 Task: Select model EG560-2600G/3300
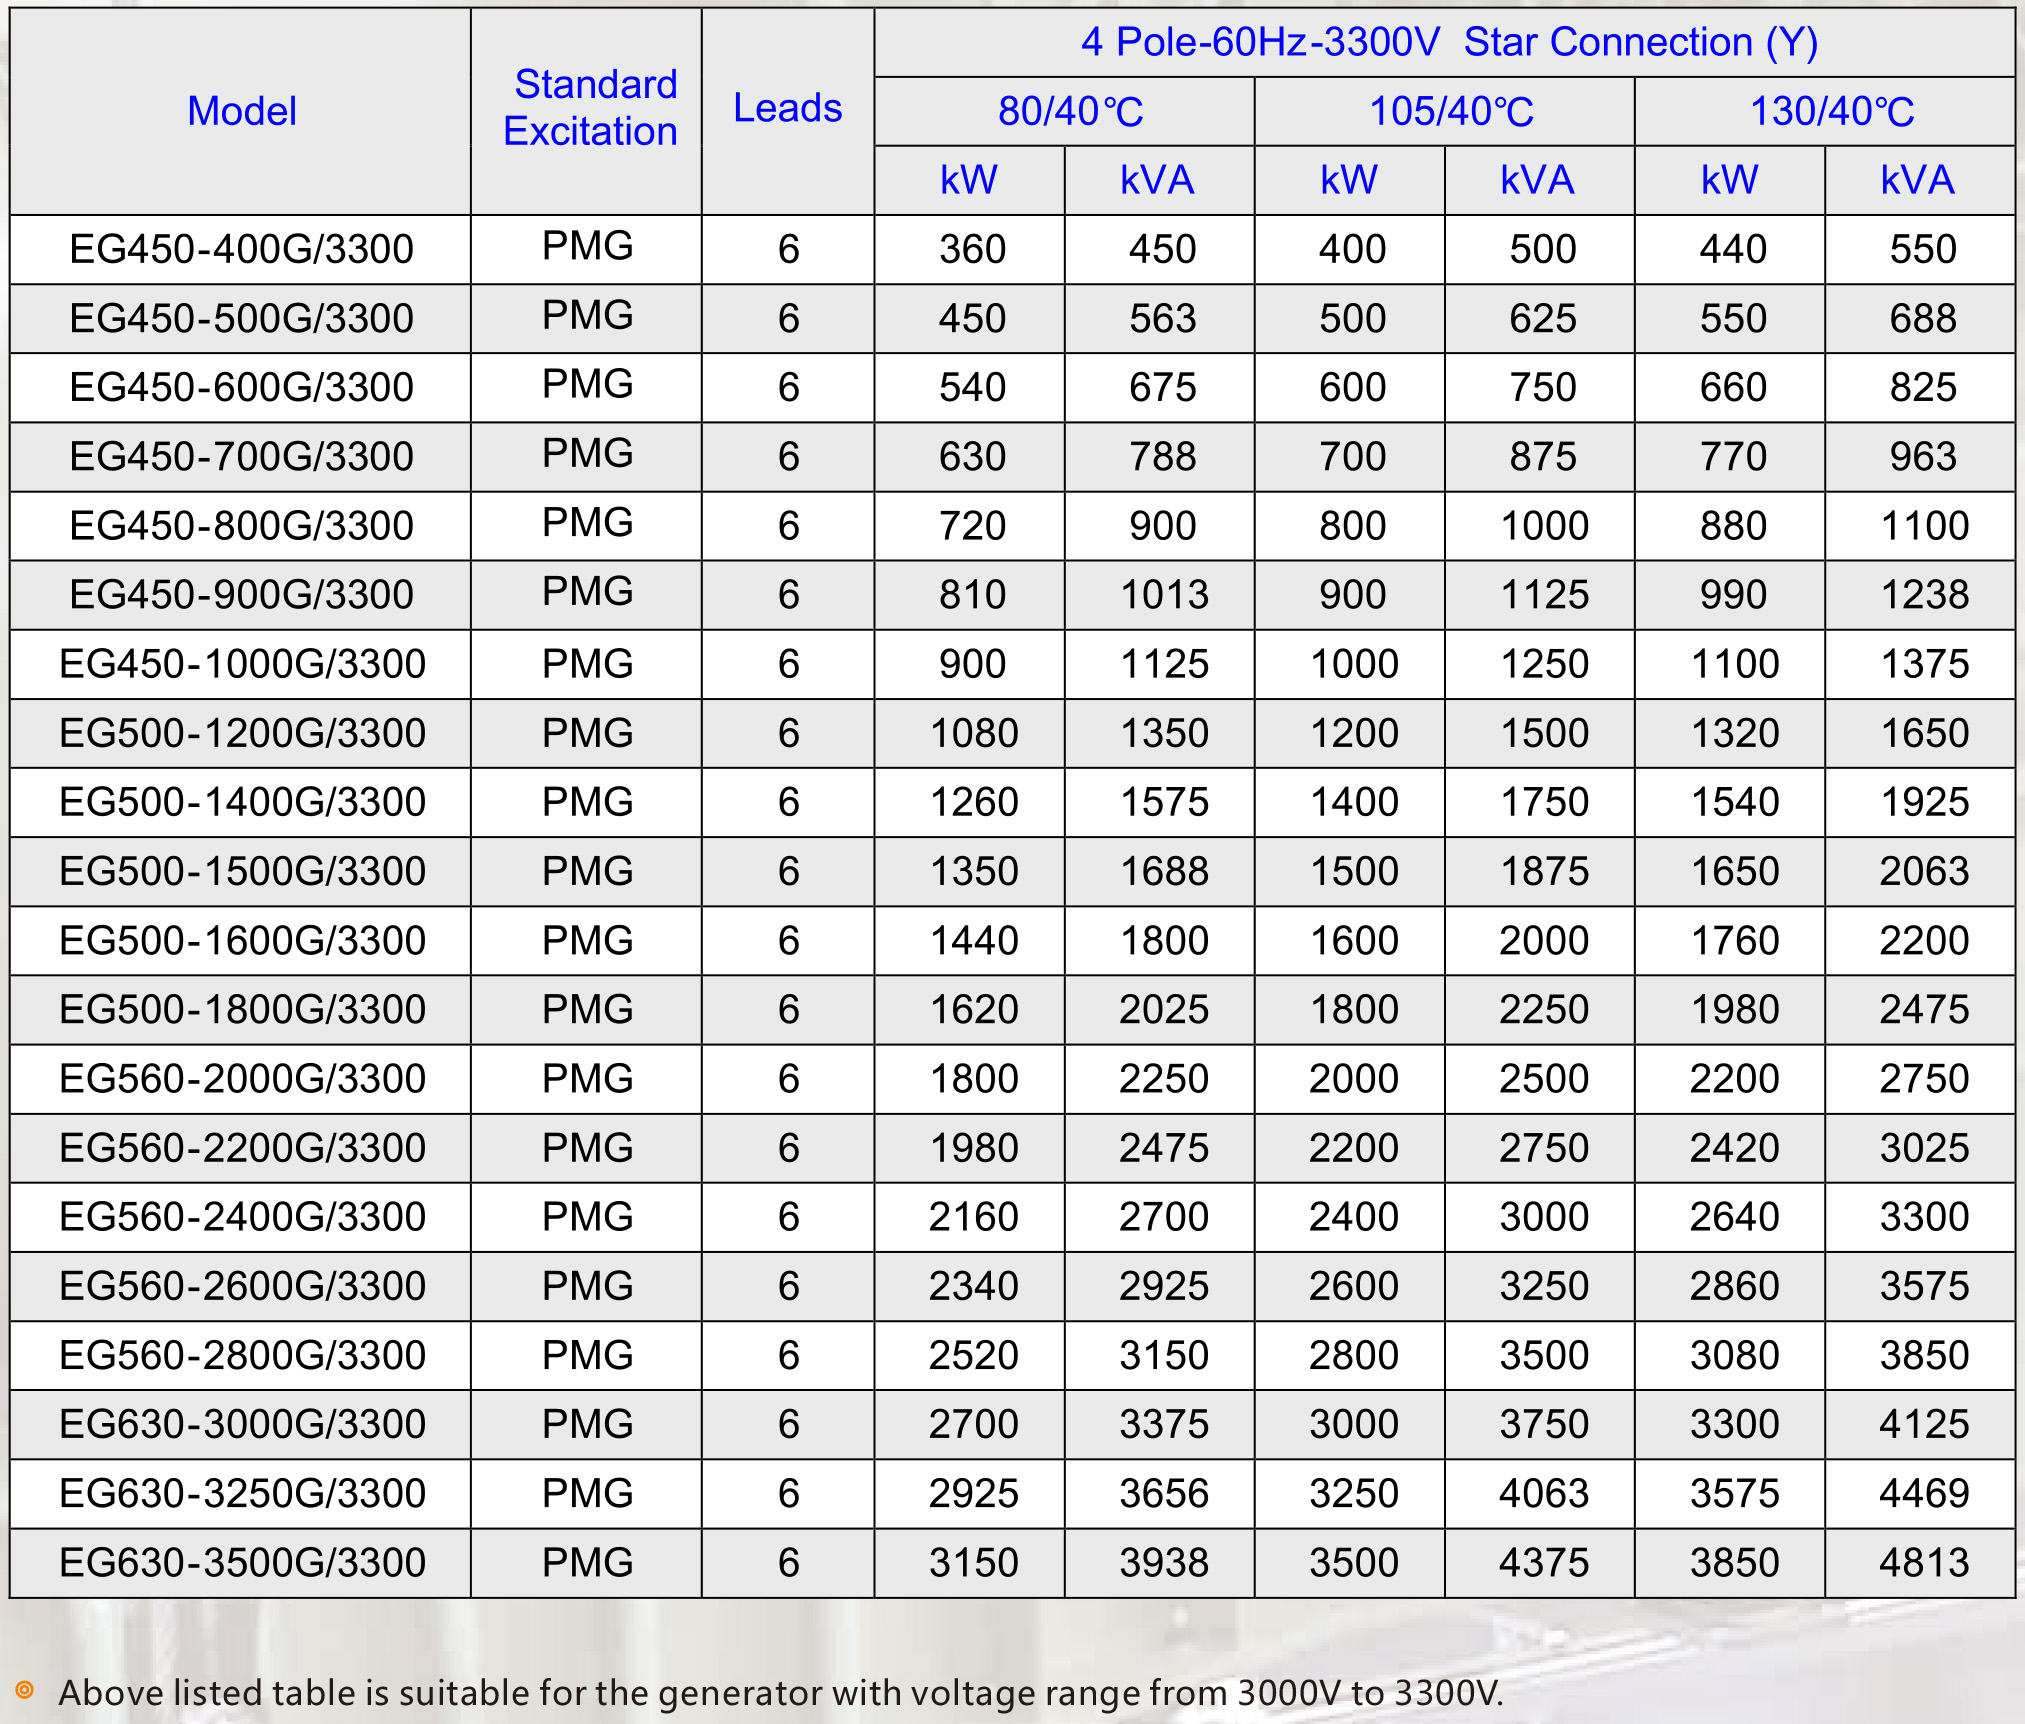242,1285
